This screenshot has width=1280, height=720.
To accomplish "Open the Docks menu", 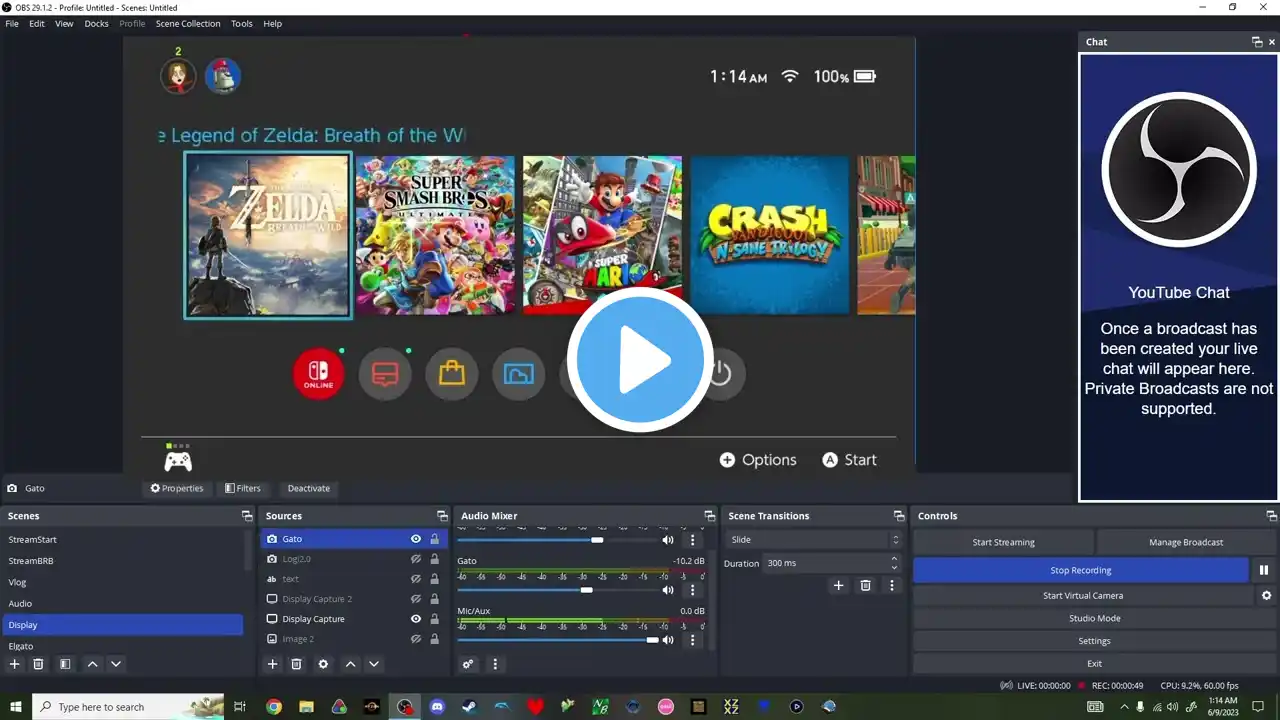I will coord(97,23).
